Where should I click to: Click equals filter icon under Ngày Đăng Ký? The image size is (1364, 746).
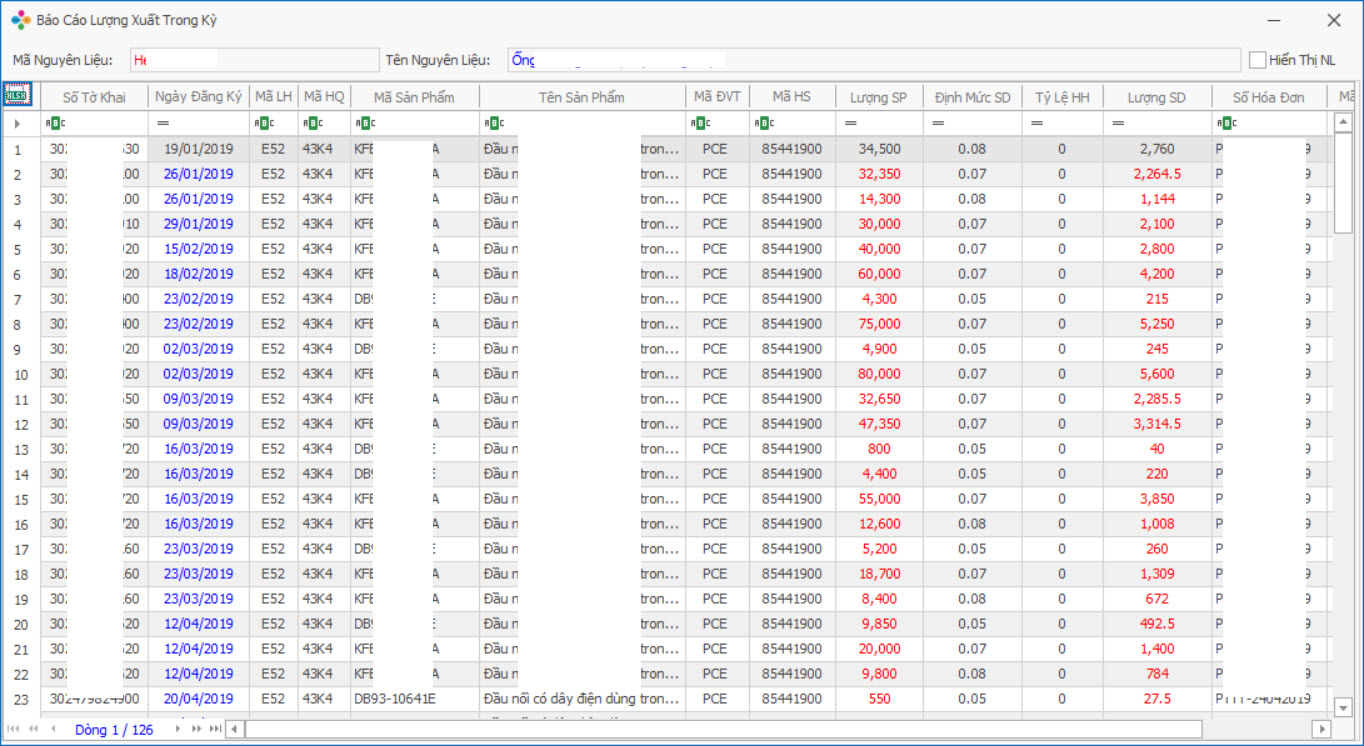163,123
